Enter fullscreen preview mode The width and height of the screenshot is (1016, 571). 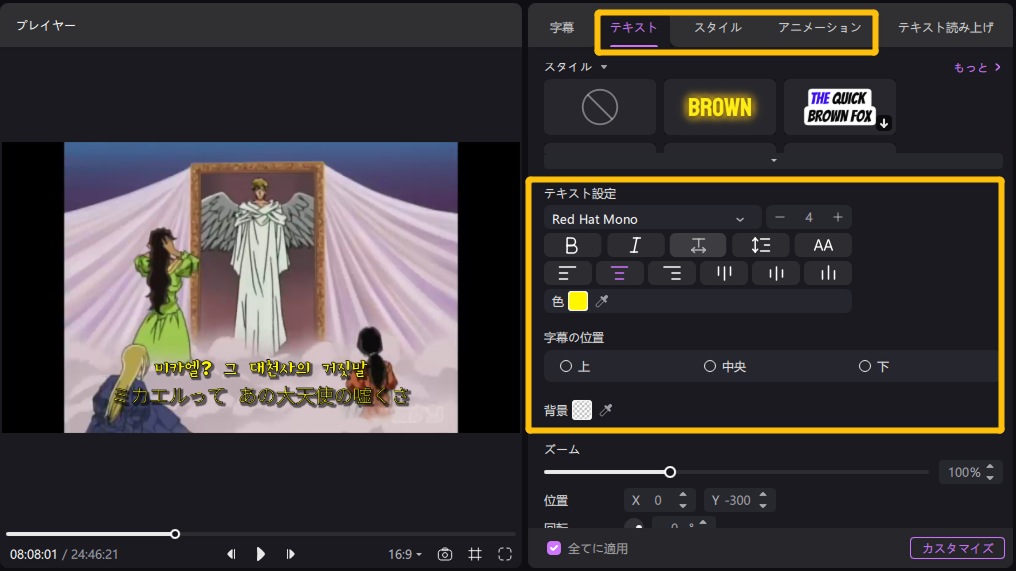[505, 554]
